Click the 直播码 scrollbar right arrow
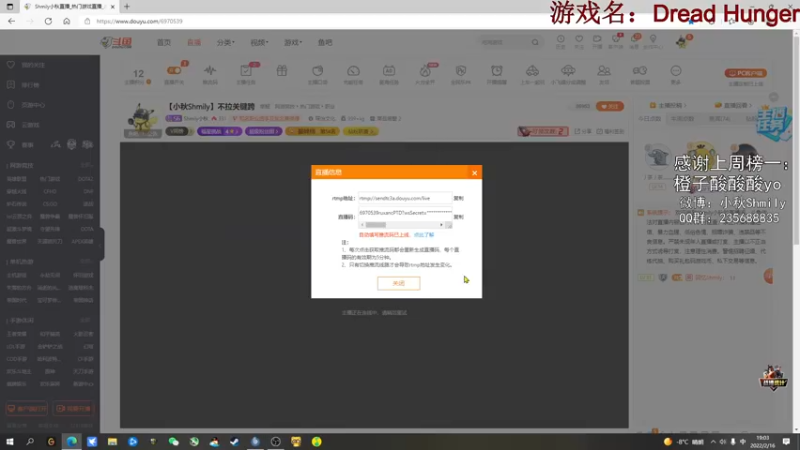800x450 pixels. (441, 225)
